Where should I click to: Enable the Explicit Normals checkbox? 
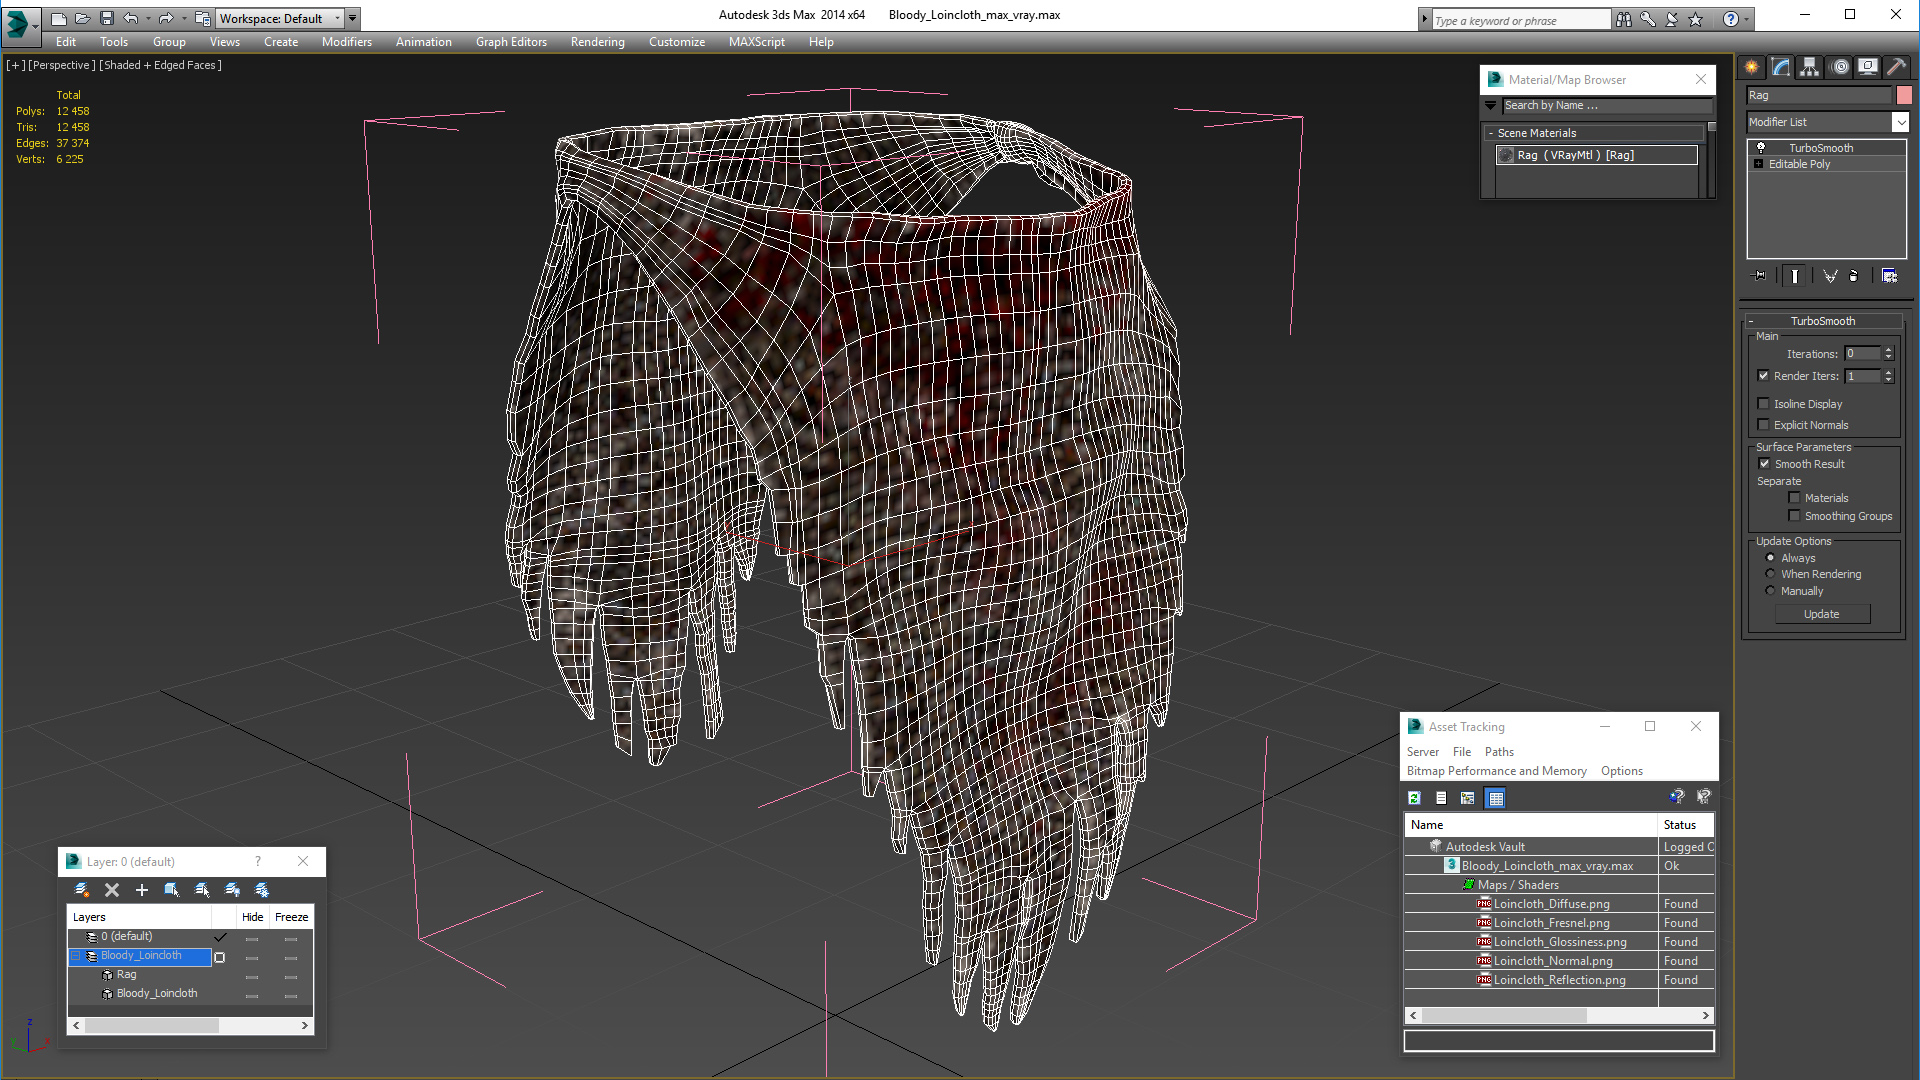pos(1764,425)
